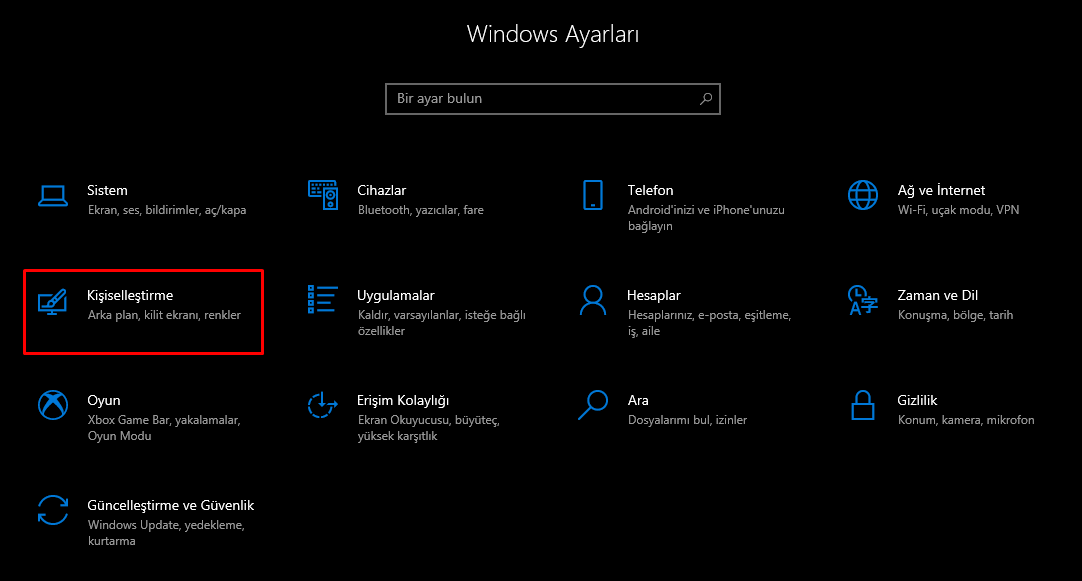Click "Ekran Okuyucusu, büyüteç, yüksek karşıtlık" text

point(429,428)
